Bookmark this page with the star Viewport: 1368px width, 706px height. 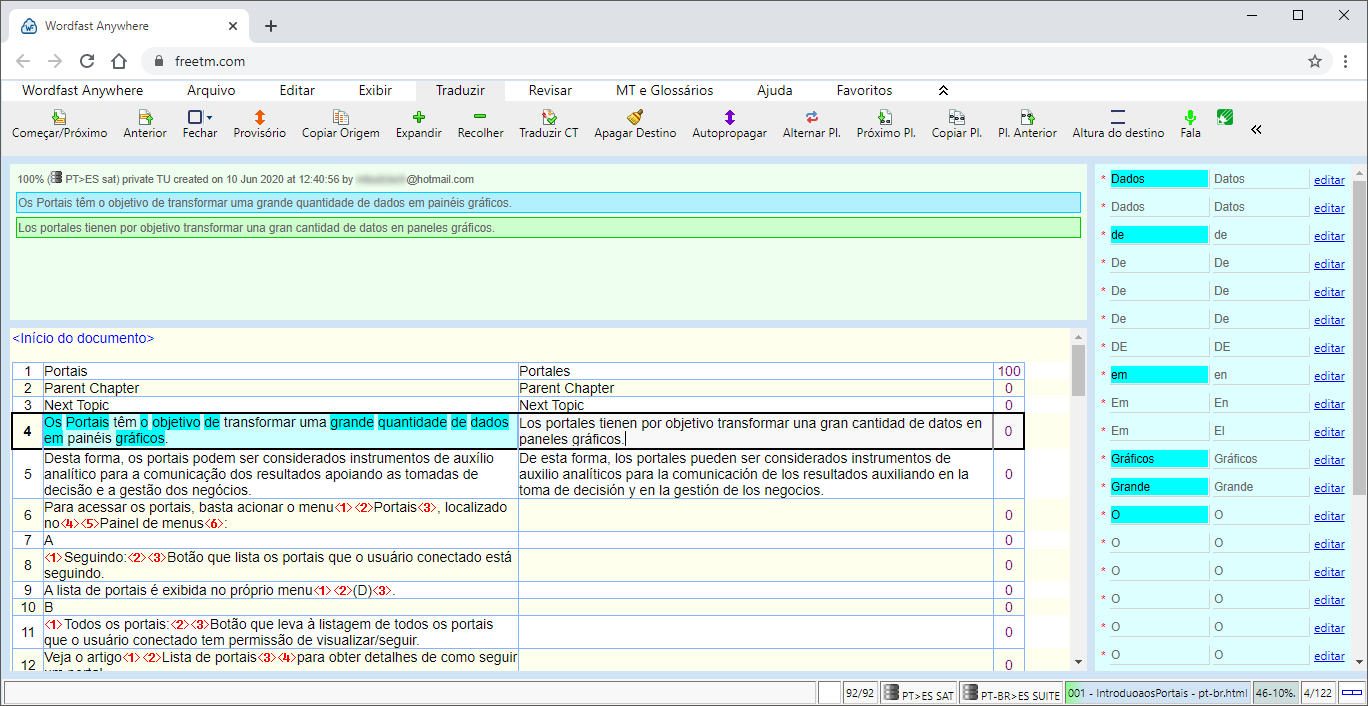[1315, 61]
